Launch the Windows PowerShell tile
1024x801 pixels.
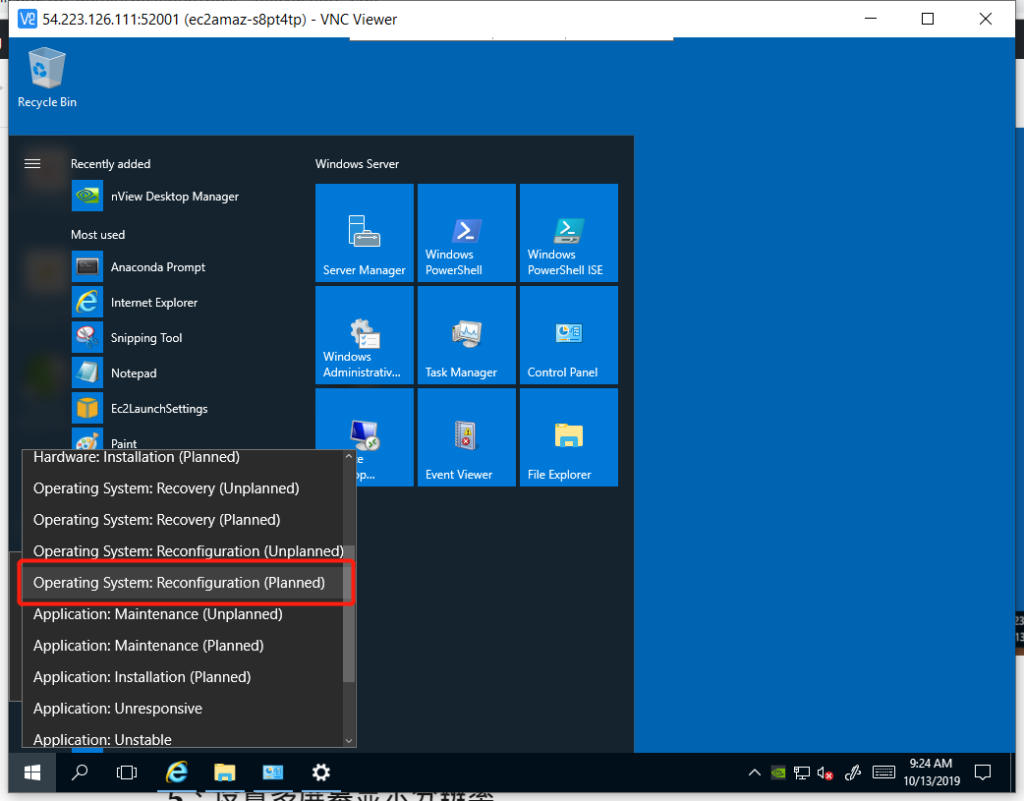[466, 233]
